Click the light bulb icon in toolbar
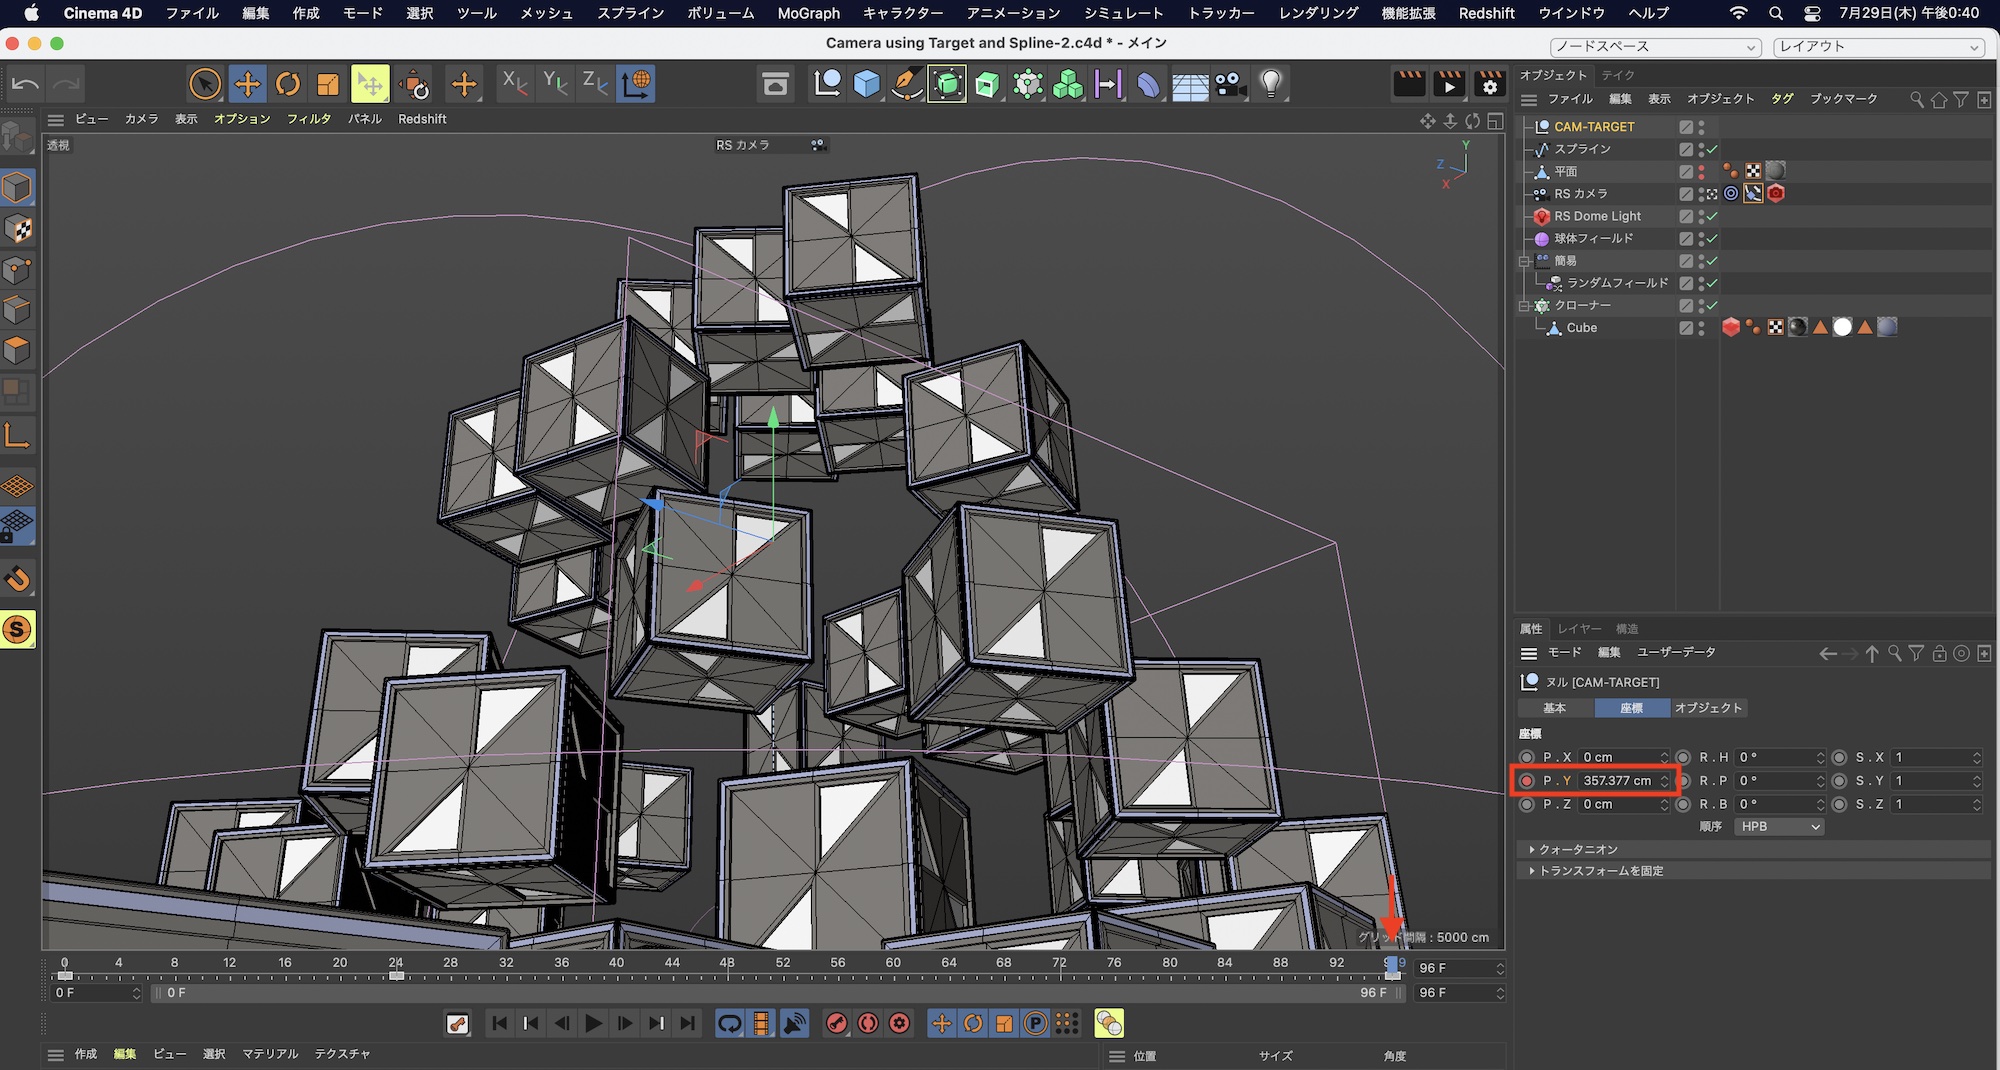Image resolution: width=2000 pixels, height=1070 pixels. click(x=1270, y=84)
